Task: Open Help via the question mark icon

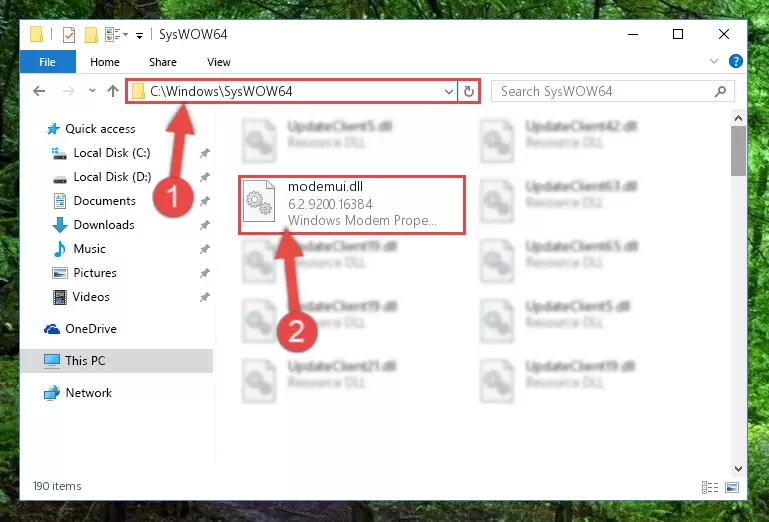Action: click(x=735, y=61)
